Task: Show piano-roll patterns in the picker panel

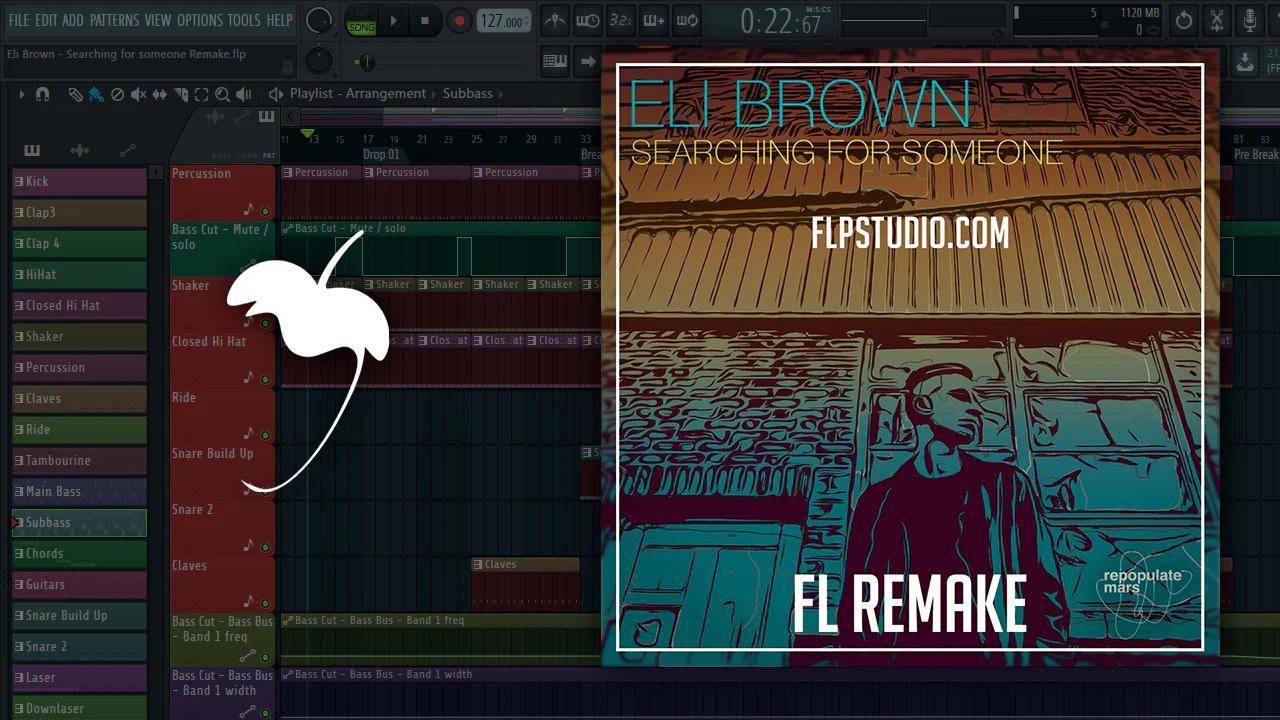Action: 32,151
